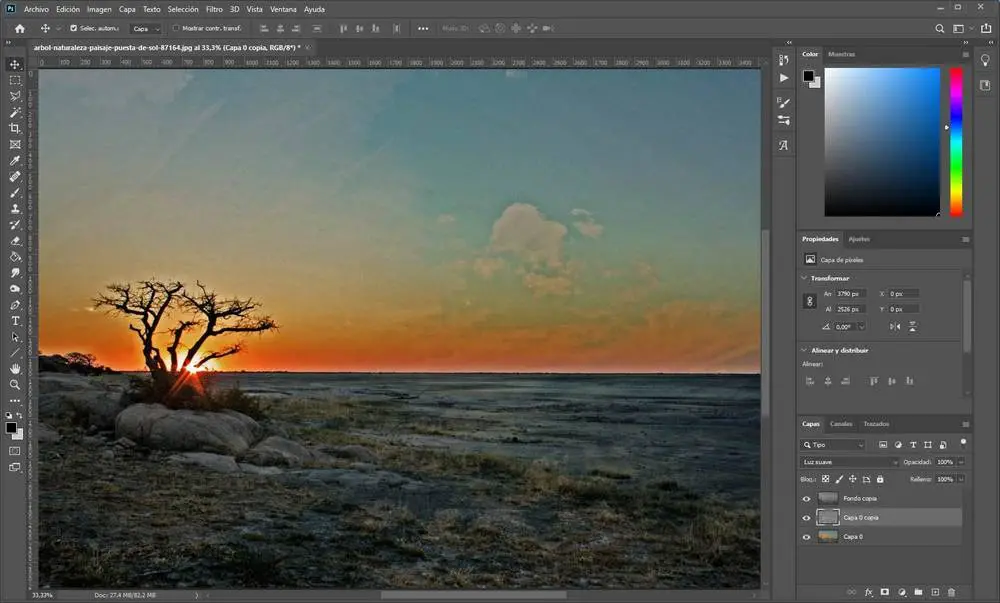Select the Crop tool
Image resolution: width=1000 pixels, height=603 pixels.
pyautogui.click(x=15, y=129)
